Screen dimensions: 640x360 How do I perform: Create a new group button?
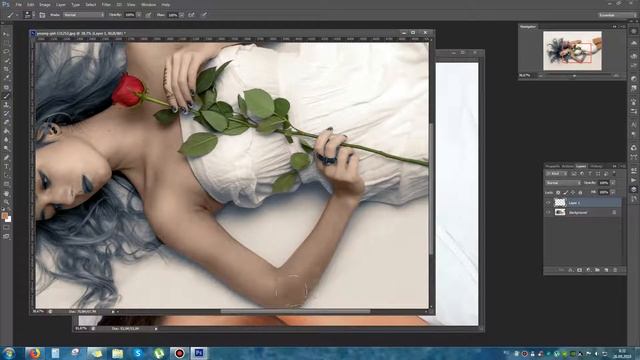pyautogui.click(x=598, y=270)
